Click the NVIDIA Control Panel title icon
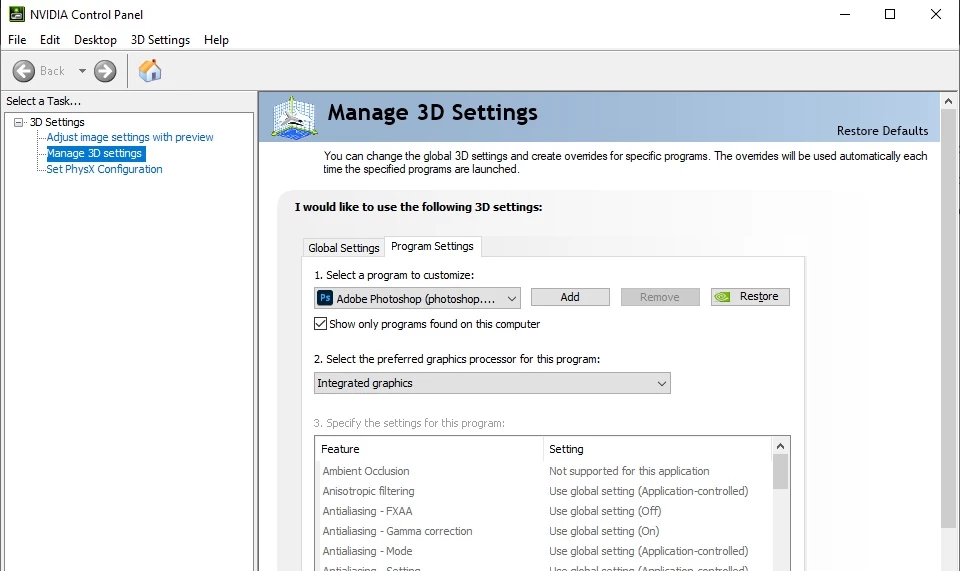960x571 pixels. coord(17,14)
